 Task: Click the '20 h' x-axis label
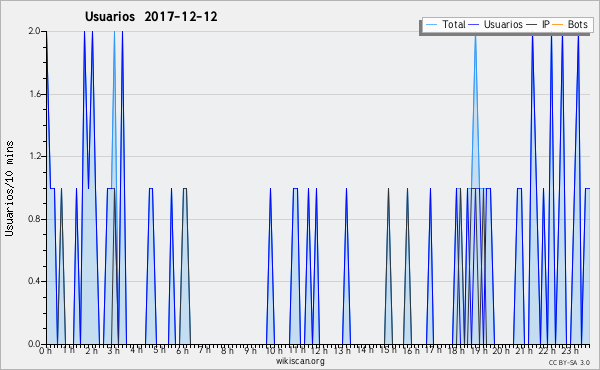(x=501, y=350)
